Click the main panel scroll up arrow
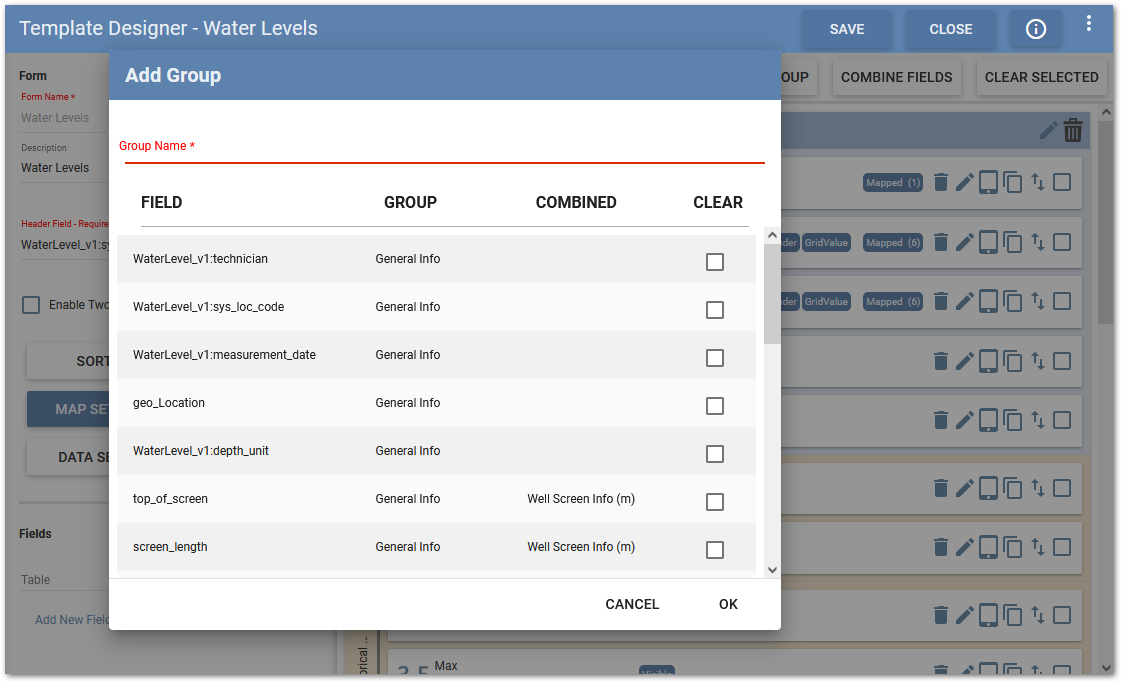The height and width of the screenshot is (683, 1122). point(1106,112)
